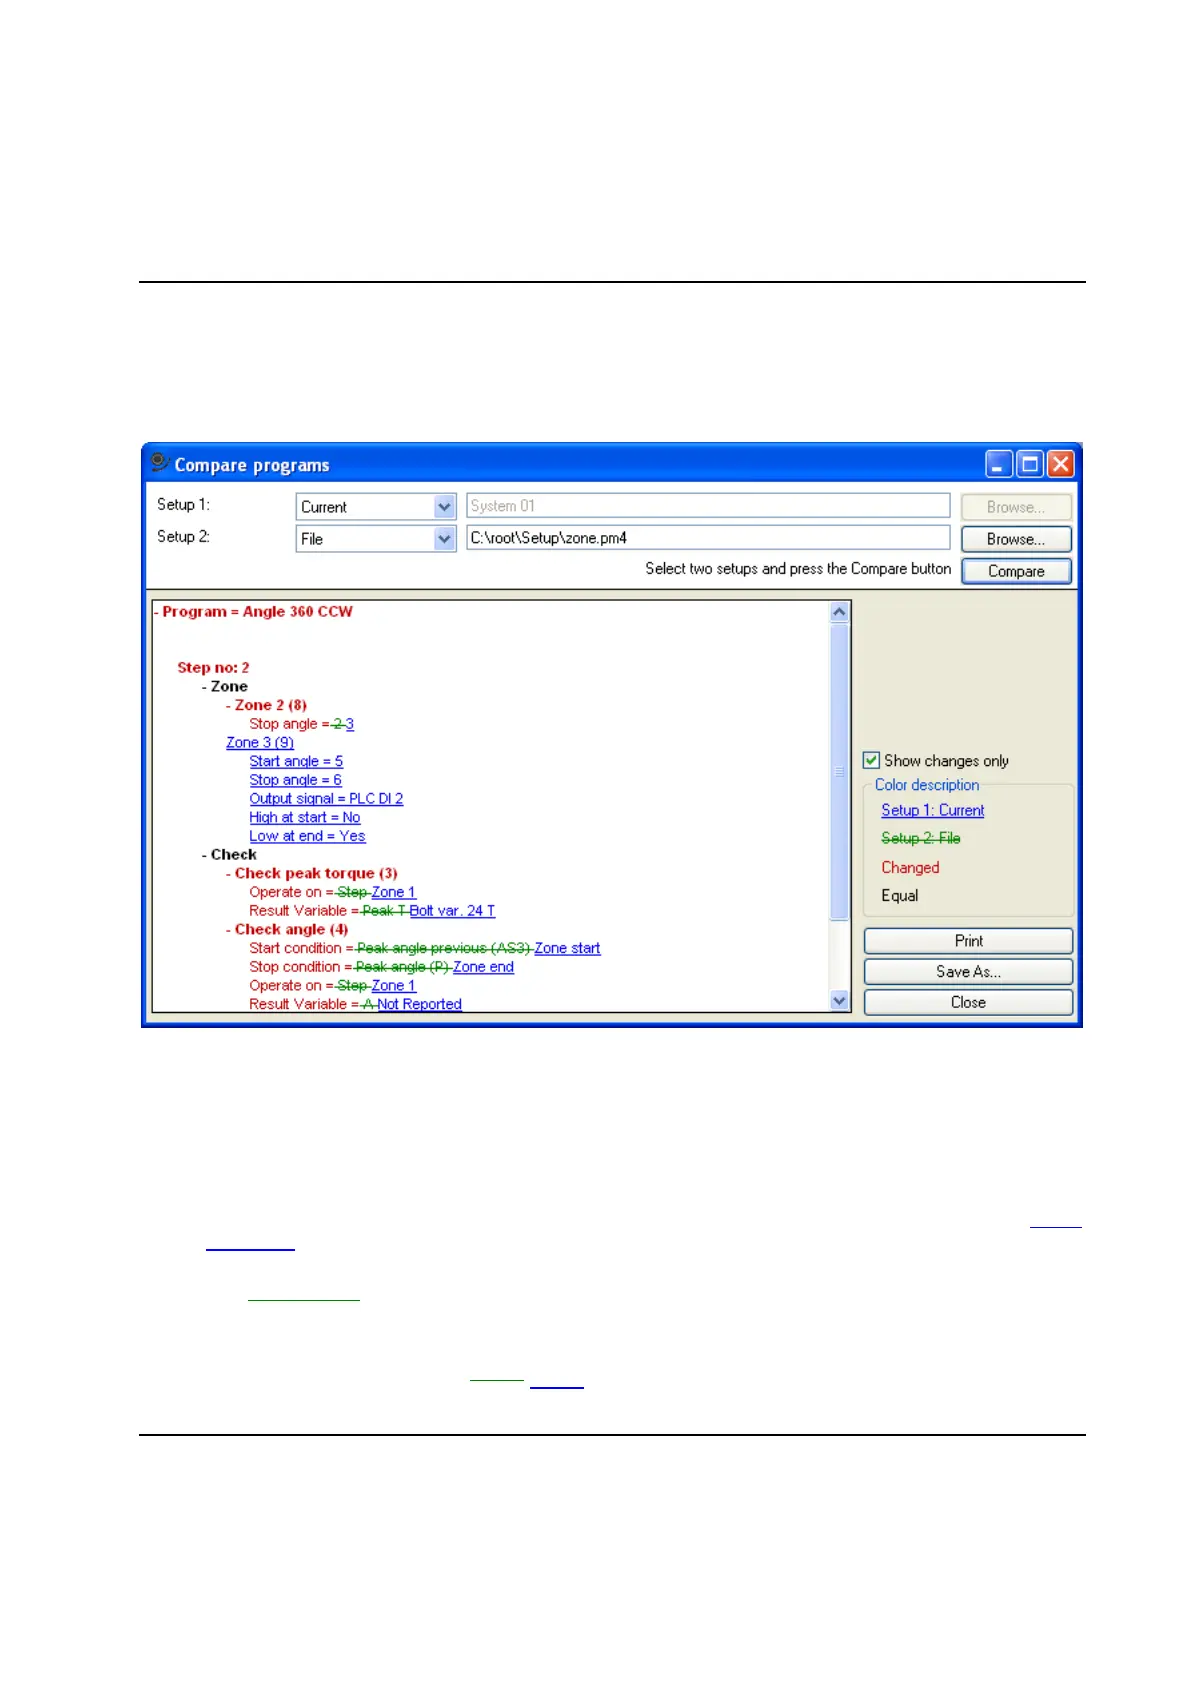Select Result Variable Bolt var. 24 T row
The image size is (1191, 1683).
pyautogui.click(x=372, y=911)
